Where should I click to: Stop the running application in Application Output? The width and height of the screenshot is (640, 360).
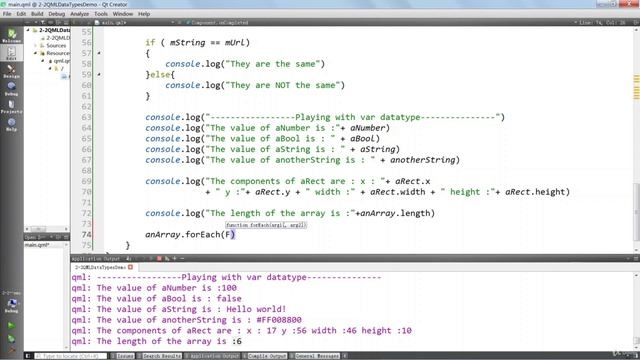click(159, 258)
